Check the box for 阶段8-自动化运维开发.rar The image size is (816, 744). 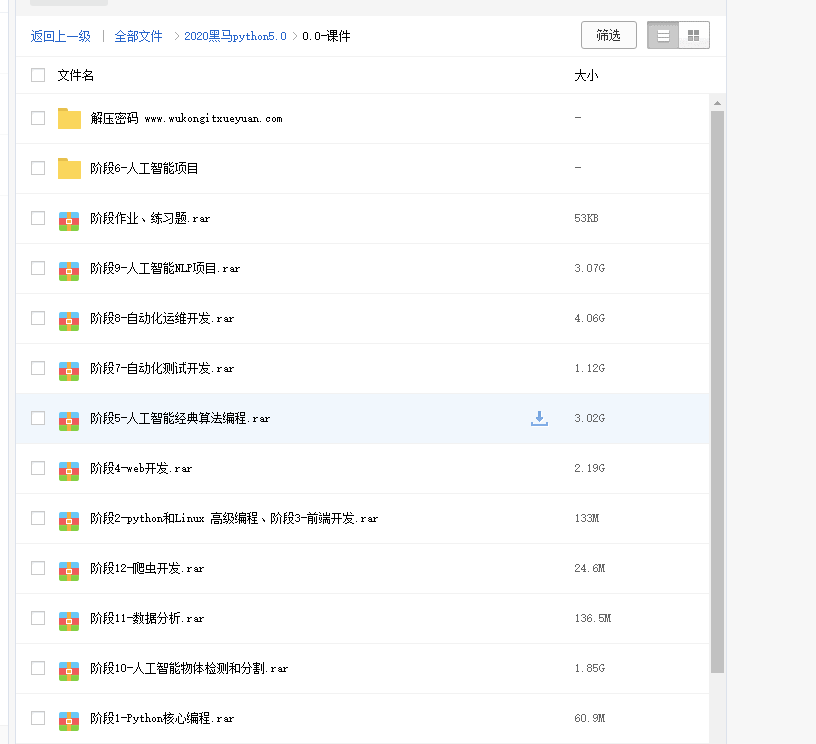point(38,318)
